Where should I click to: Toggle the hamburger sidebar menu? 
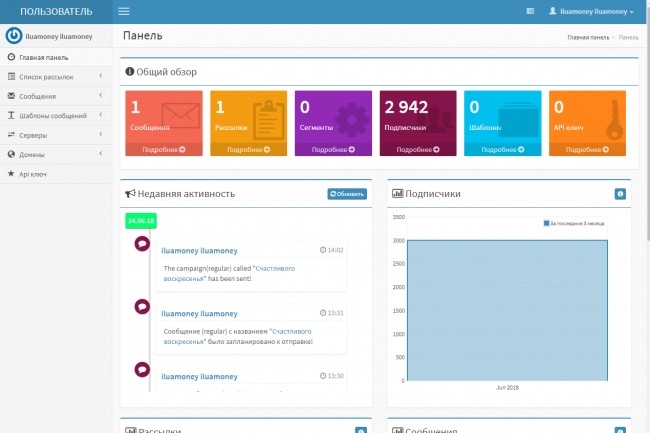pyautogui.click(x=124, y=11)
